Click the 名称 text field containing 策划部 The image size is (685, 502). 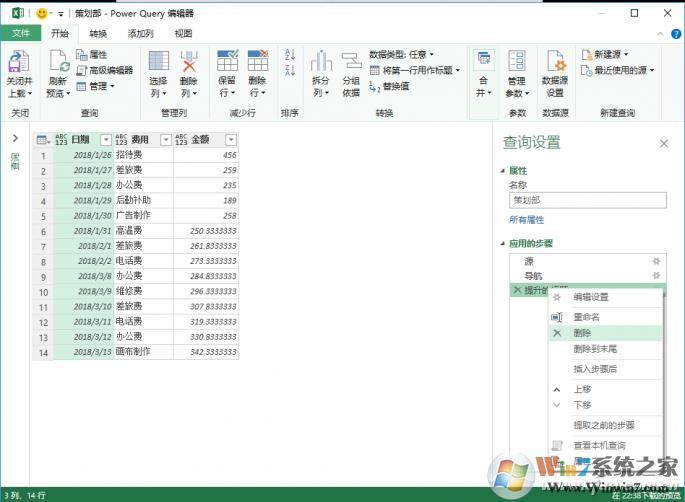tap(586, 200)
